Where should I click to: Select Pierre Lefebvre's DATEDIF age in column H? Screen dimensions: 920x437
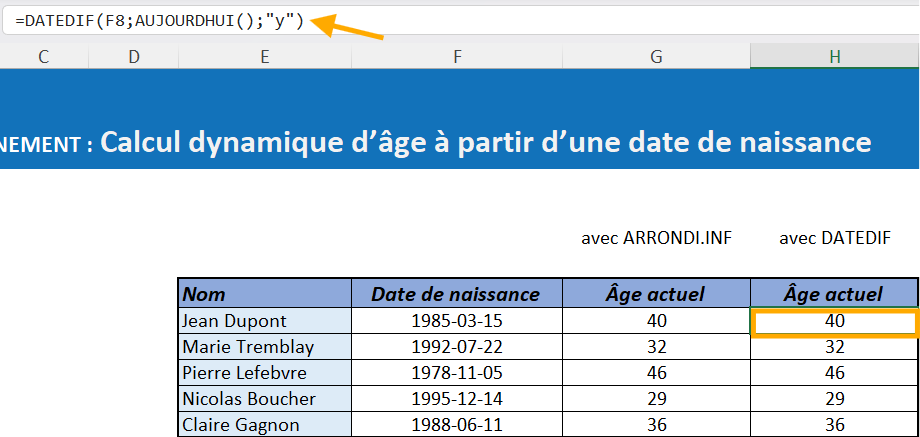[x=835, y=372]
